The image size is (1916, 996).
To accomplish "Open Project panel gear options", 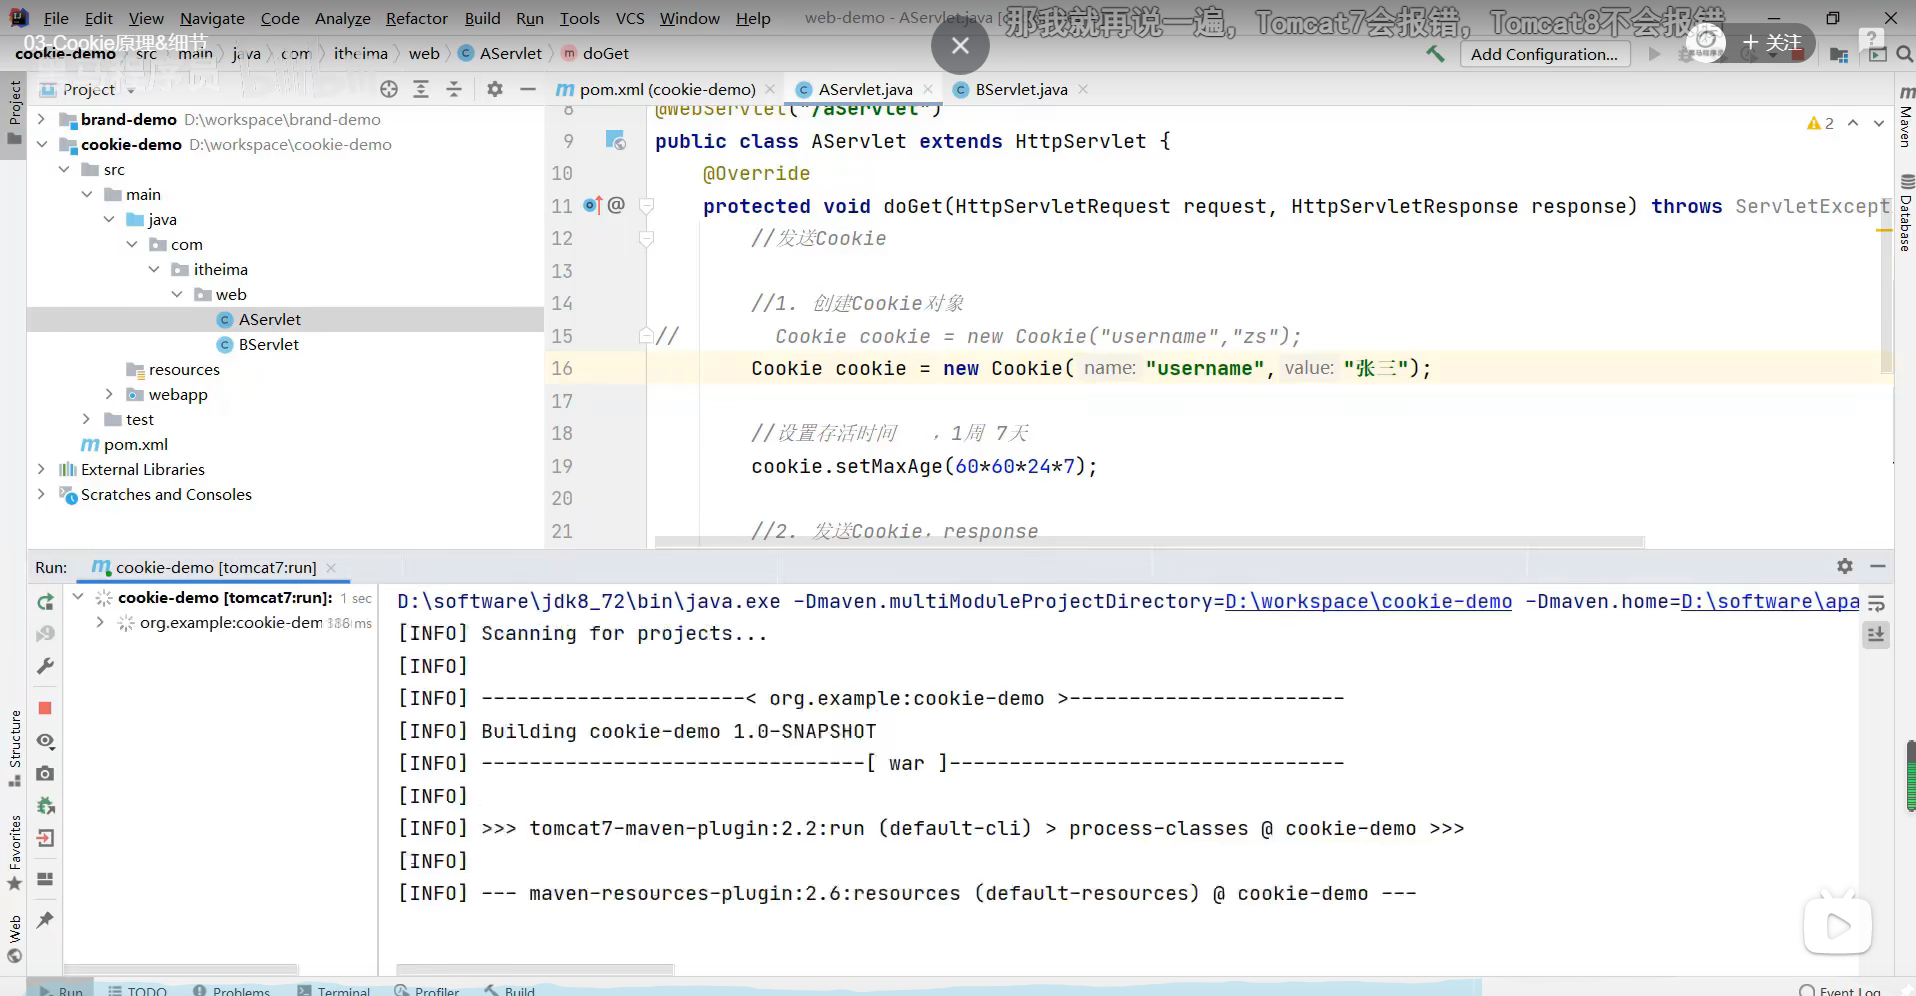I will click(495, 90).
